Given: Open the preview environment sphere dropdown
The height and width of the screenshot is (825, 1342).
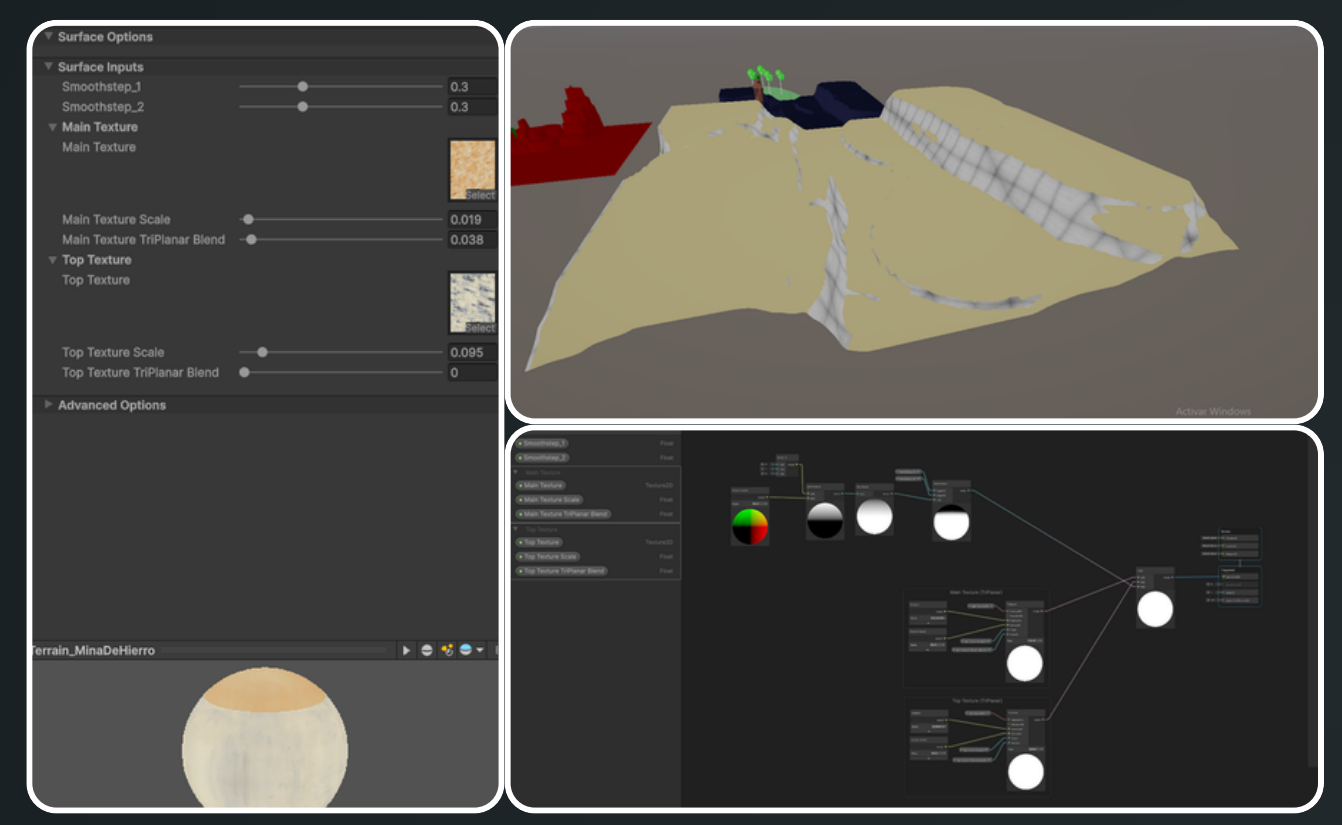Looking at the screenshot, I should (470, 650).
